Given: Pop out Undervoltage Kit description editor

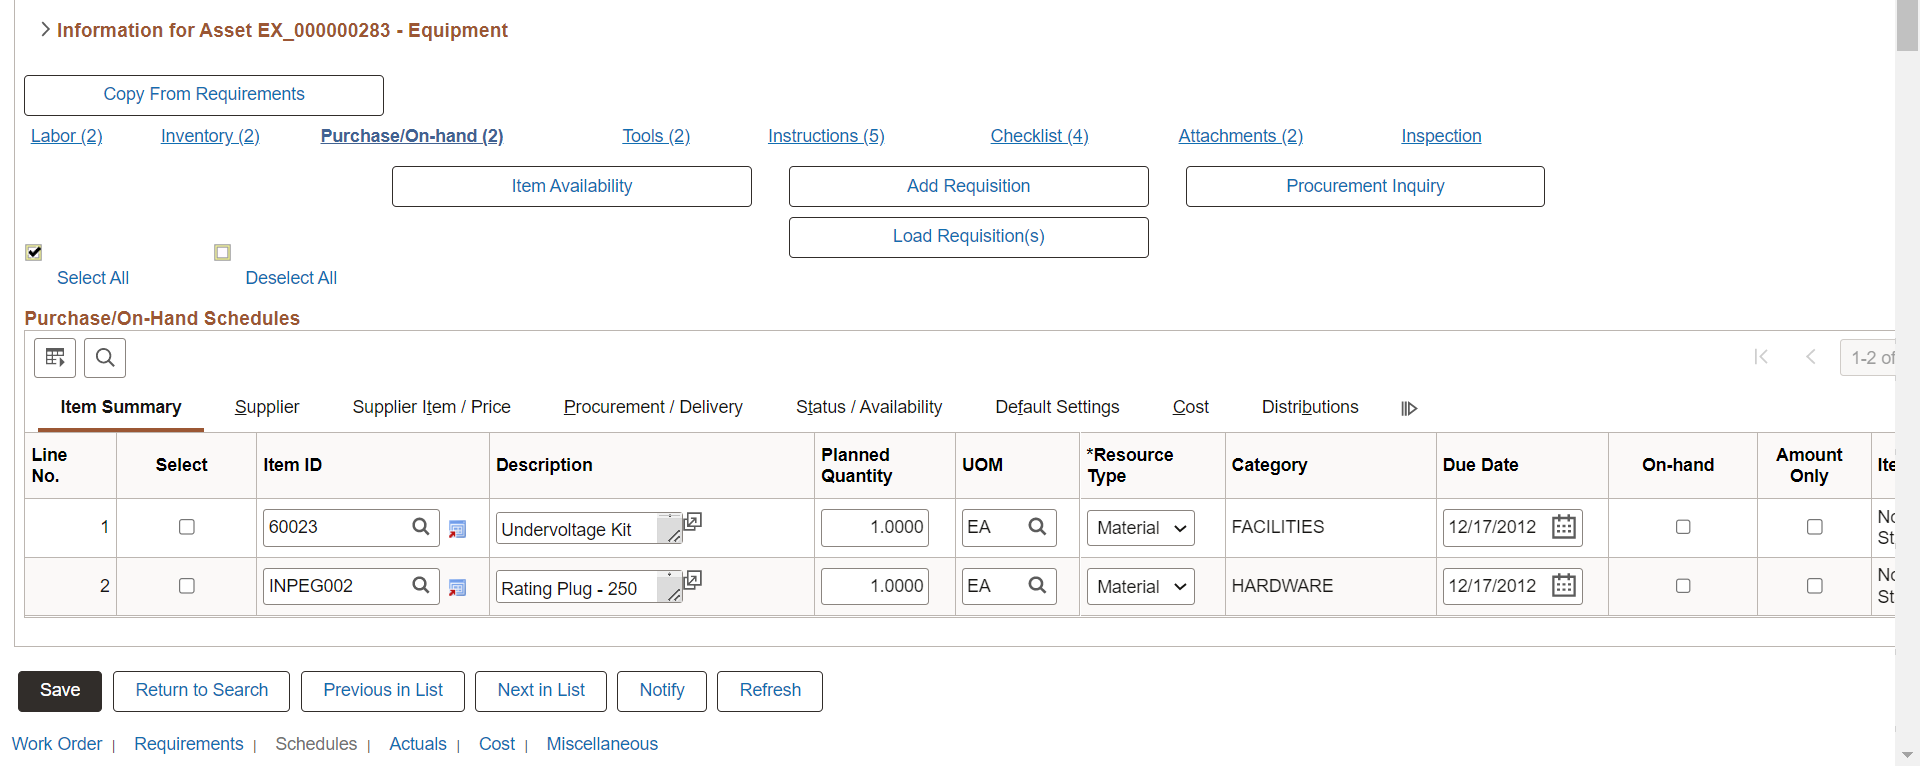Looking at the screenshot, I should (692, 521).
